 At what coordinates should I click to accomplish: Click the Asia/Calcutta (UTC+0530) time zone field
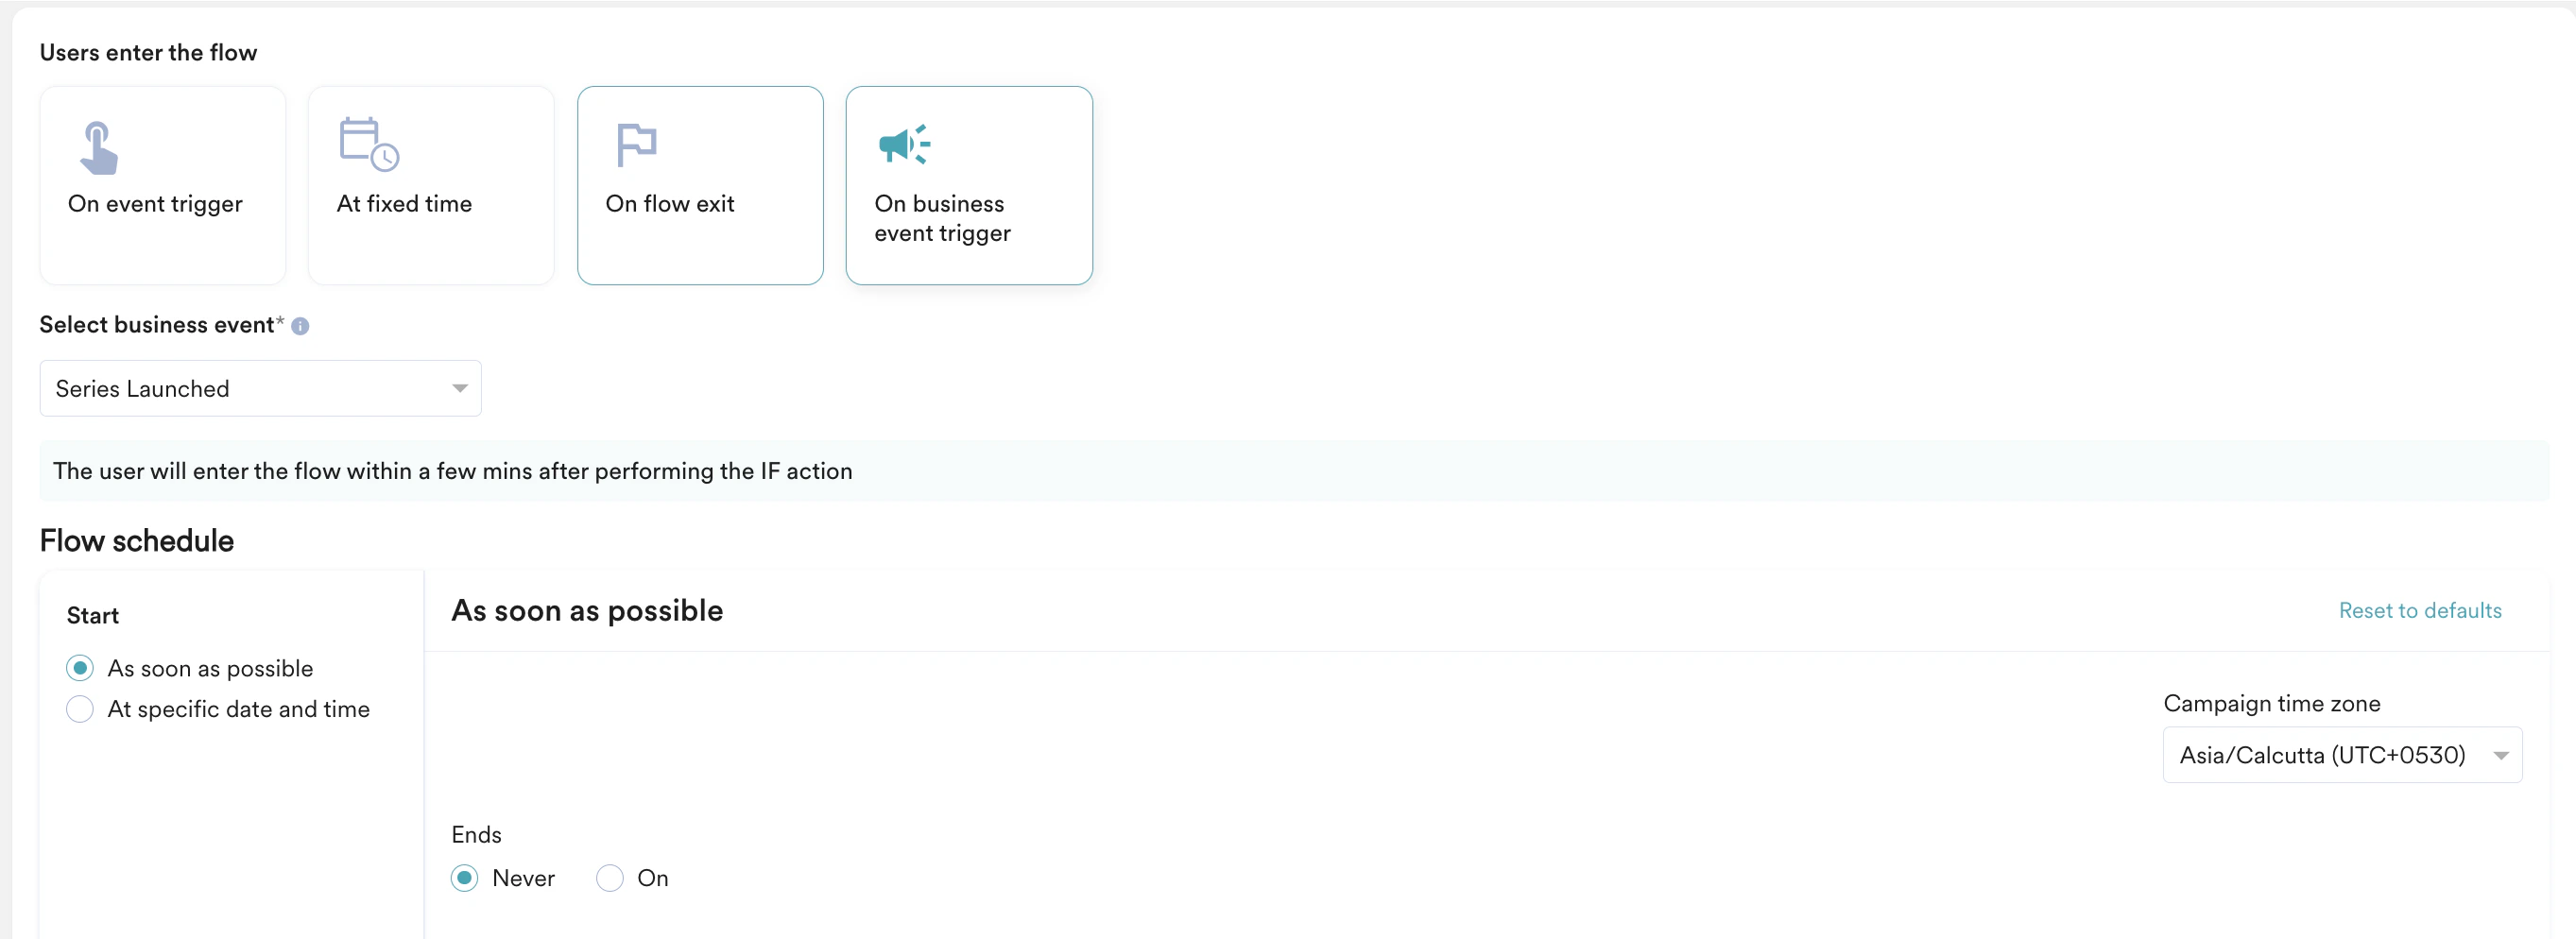coord(2342,755)
